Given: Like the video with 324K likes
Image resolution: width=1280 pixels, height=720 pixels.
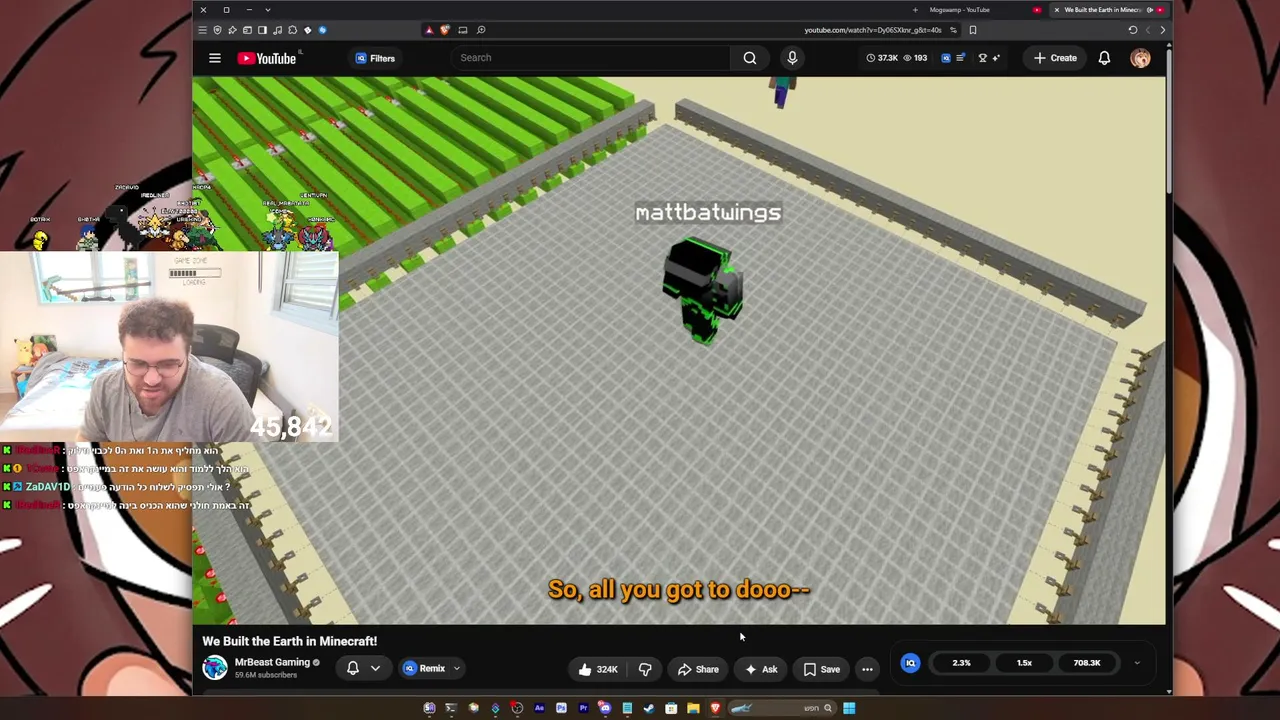Looking at the screenshot, I should [598, 669].
